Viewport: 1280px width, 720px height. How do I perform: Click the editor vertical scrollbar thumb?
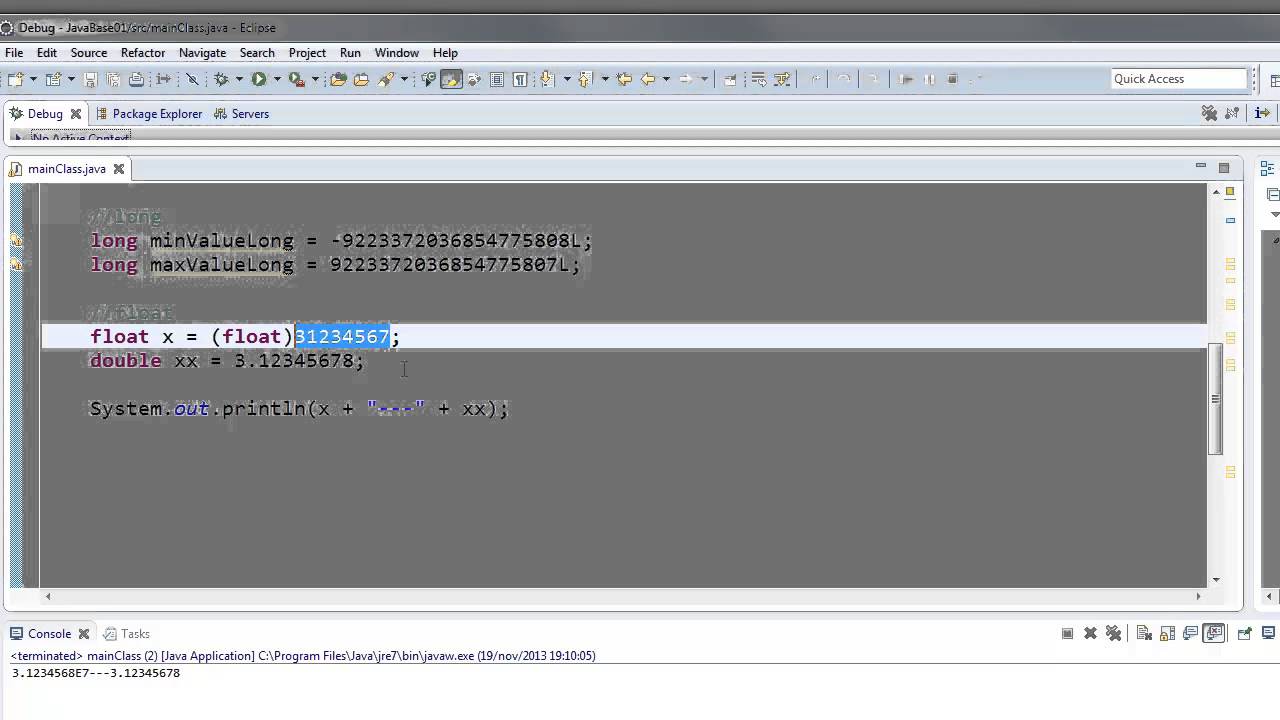[1215, 398]
